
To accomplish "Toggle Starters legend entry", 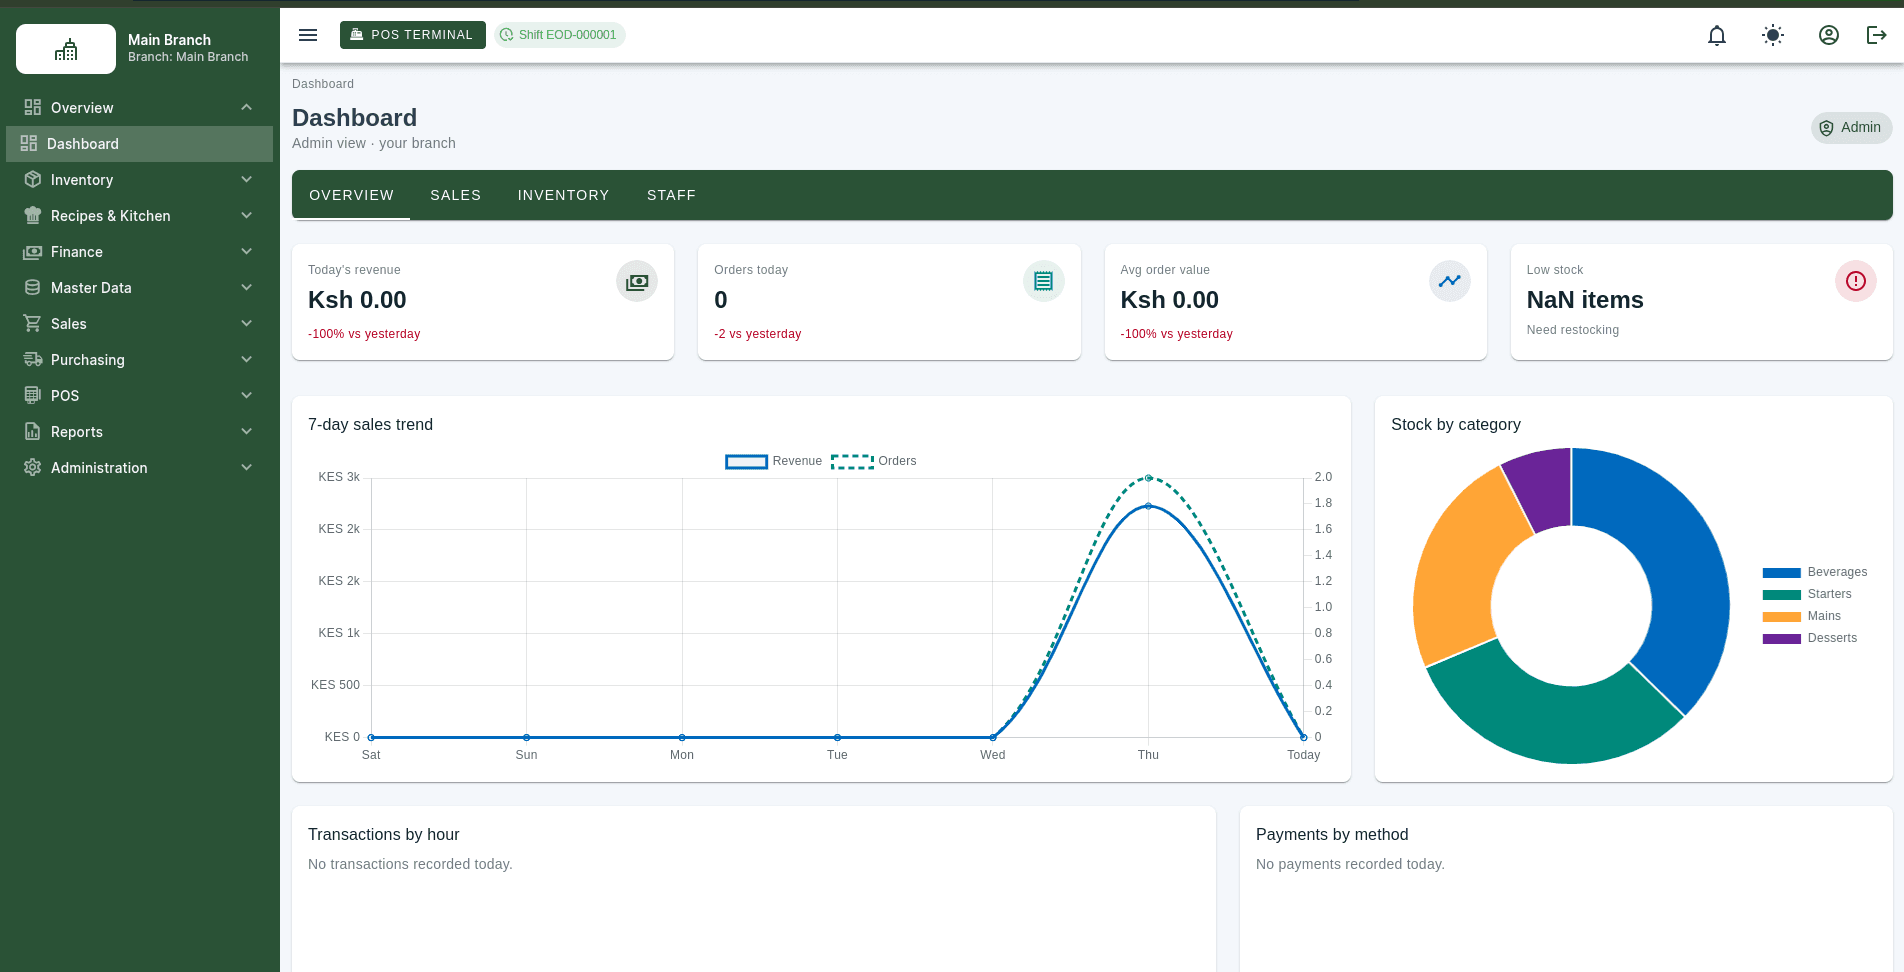I will click(x=1807, y=594).
